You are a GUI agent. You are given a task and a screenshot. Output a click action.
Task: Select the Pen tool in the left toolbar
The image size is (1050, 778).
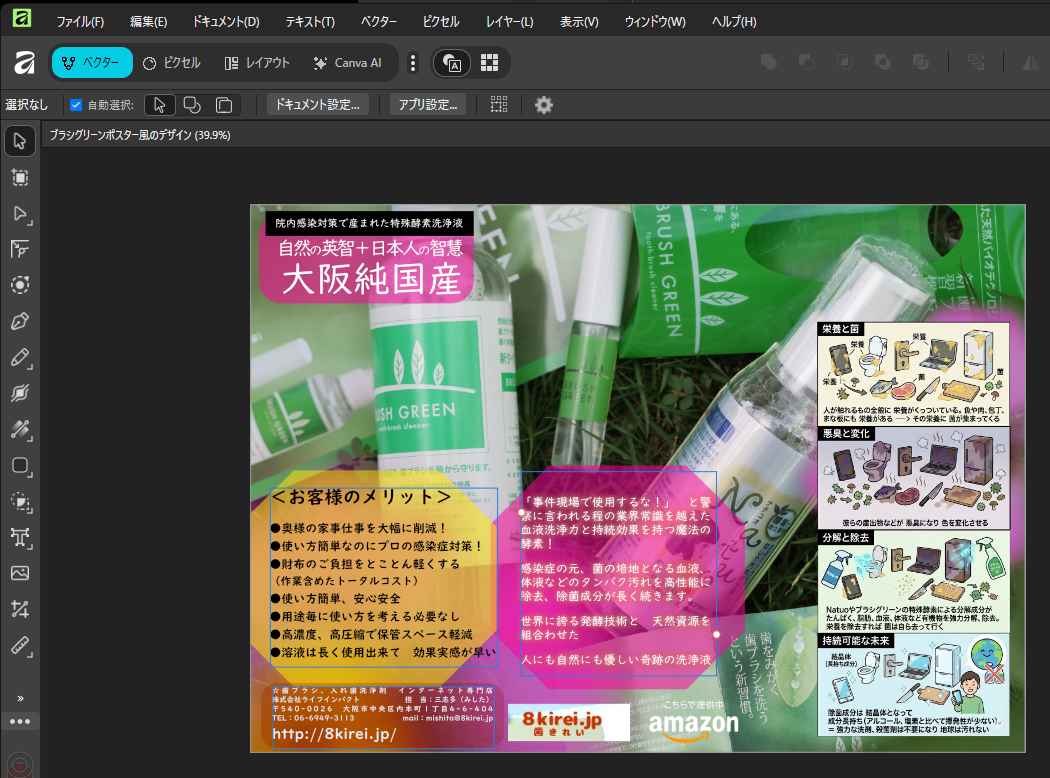coord(19,321)
